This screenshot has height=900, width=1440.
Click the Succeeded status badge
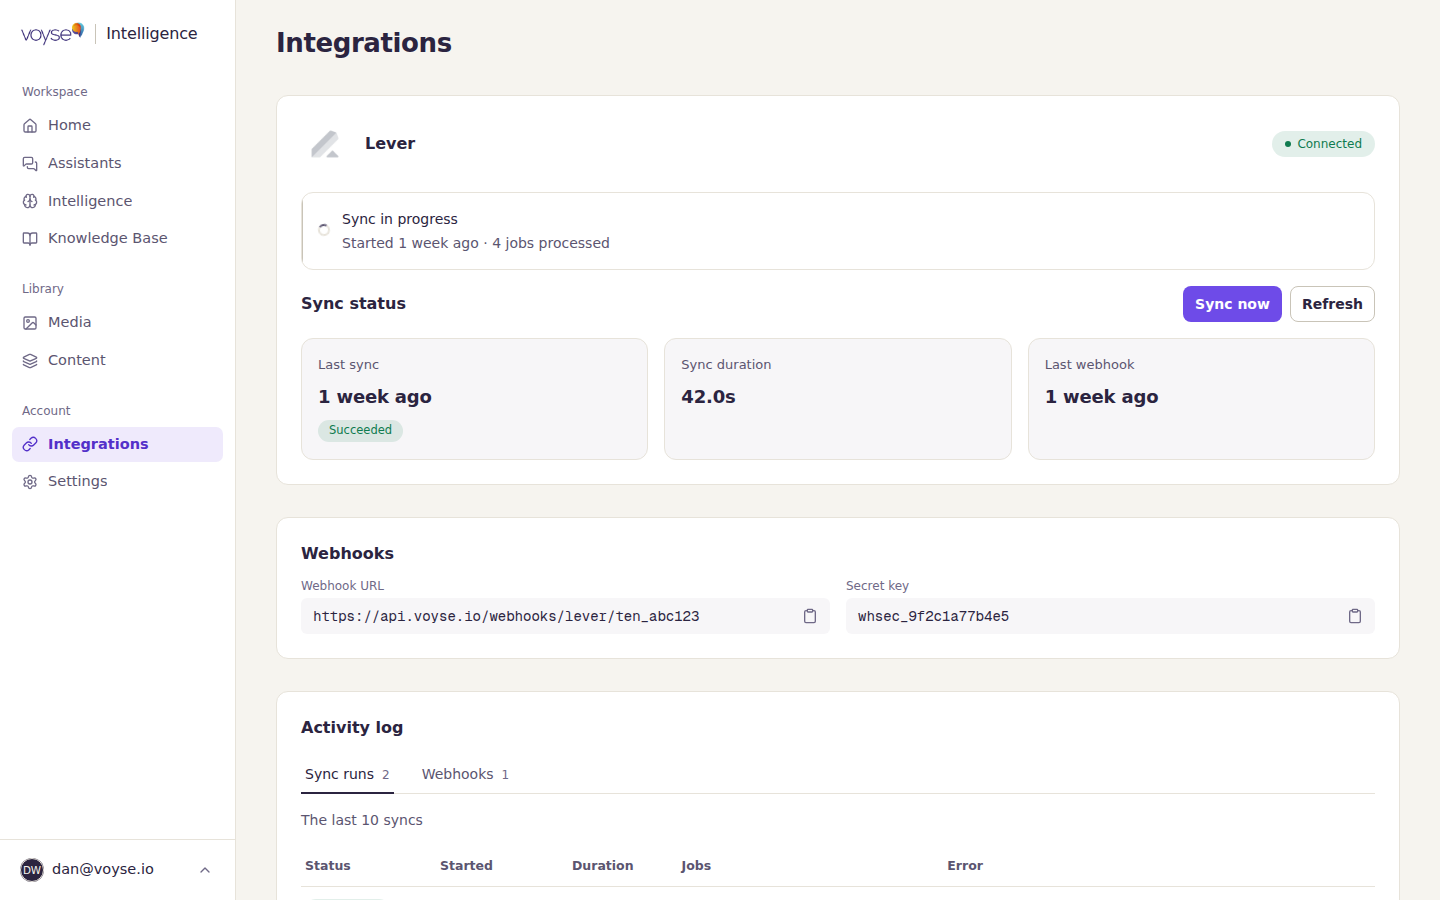[x=360, y=430]
